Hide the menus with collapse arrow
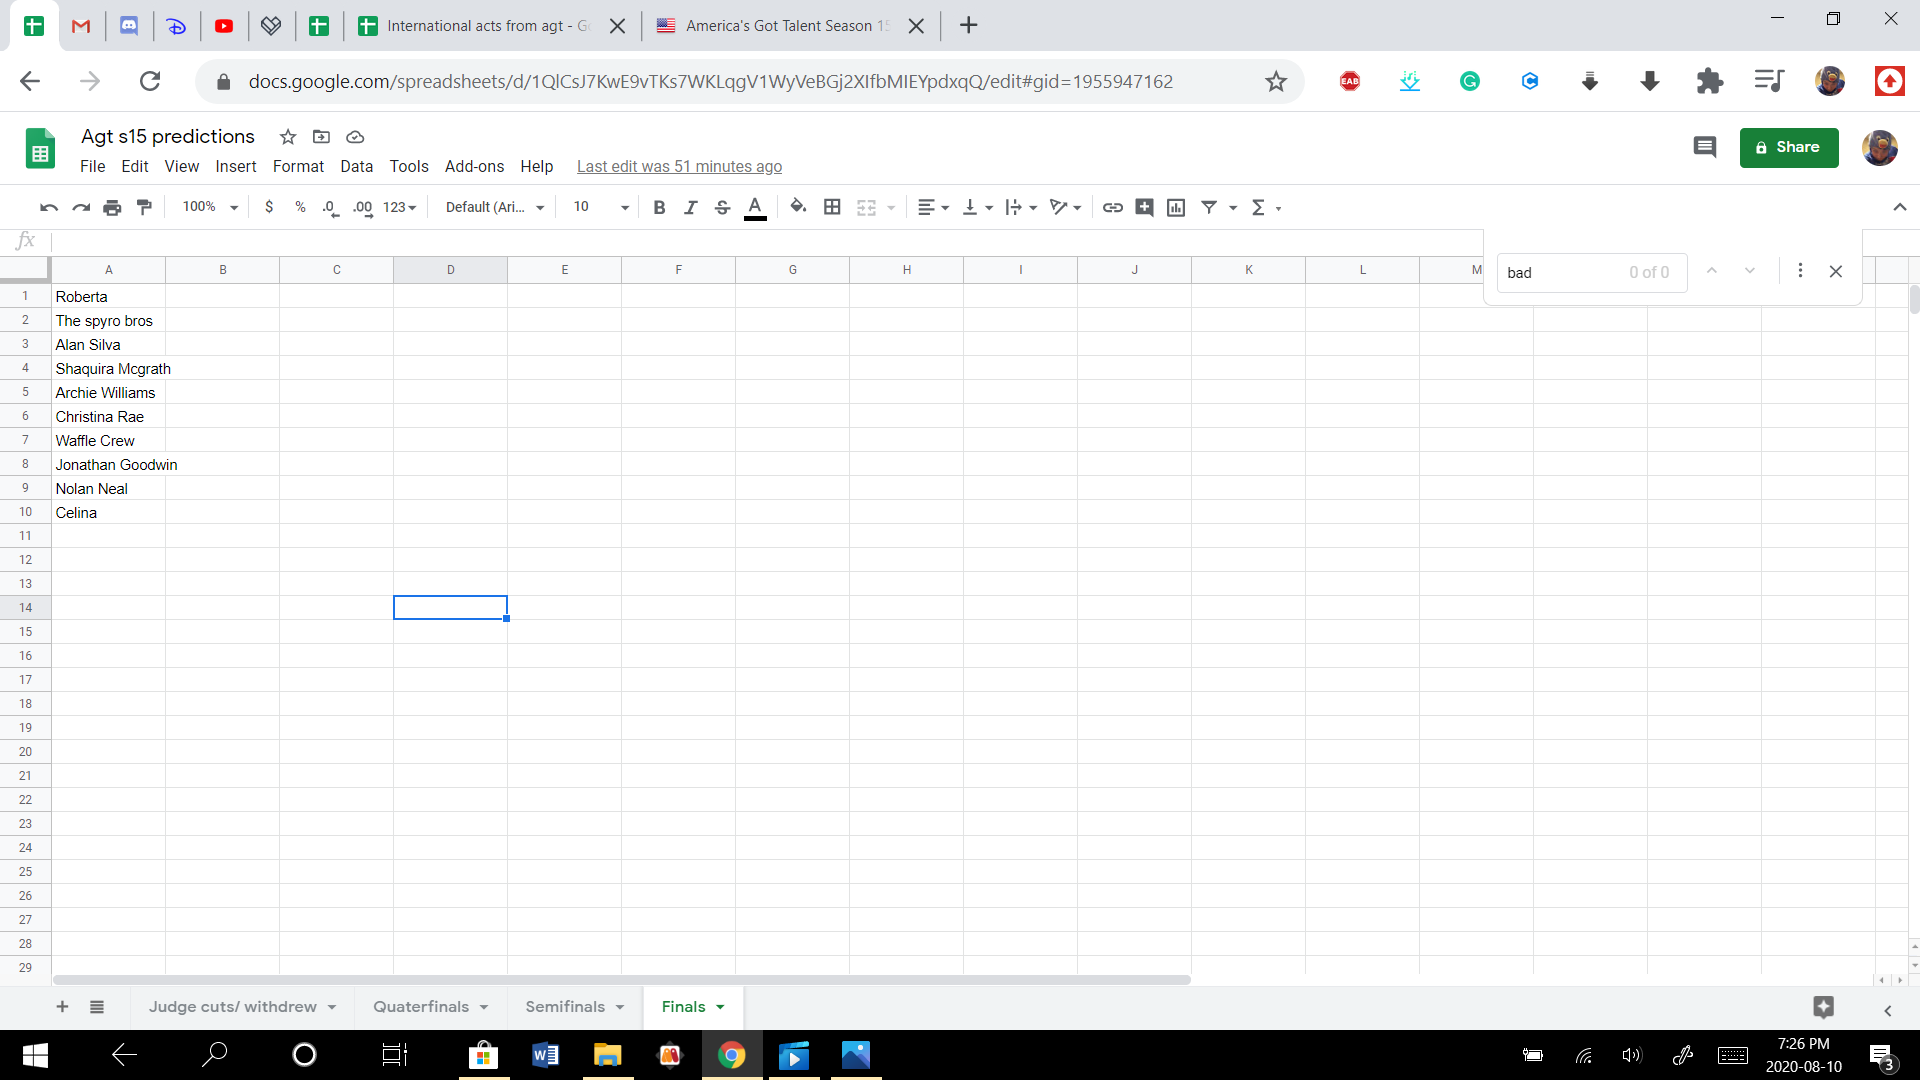 1899,207
